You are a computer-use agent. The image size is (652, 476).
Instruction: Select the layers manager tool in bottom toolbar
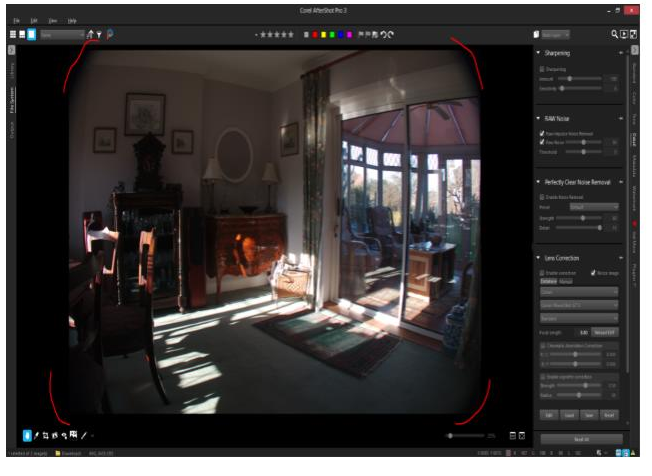pyautogui.click(x=74, y=435)
